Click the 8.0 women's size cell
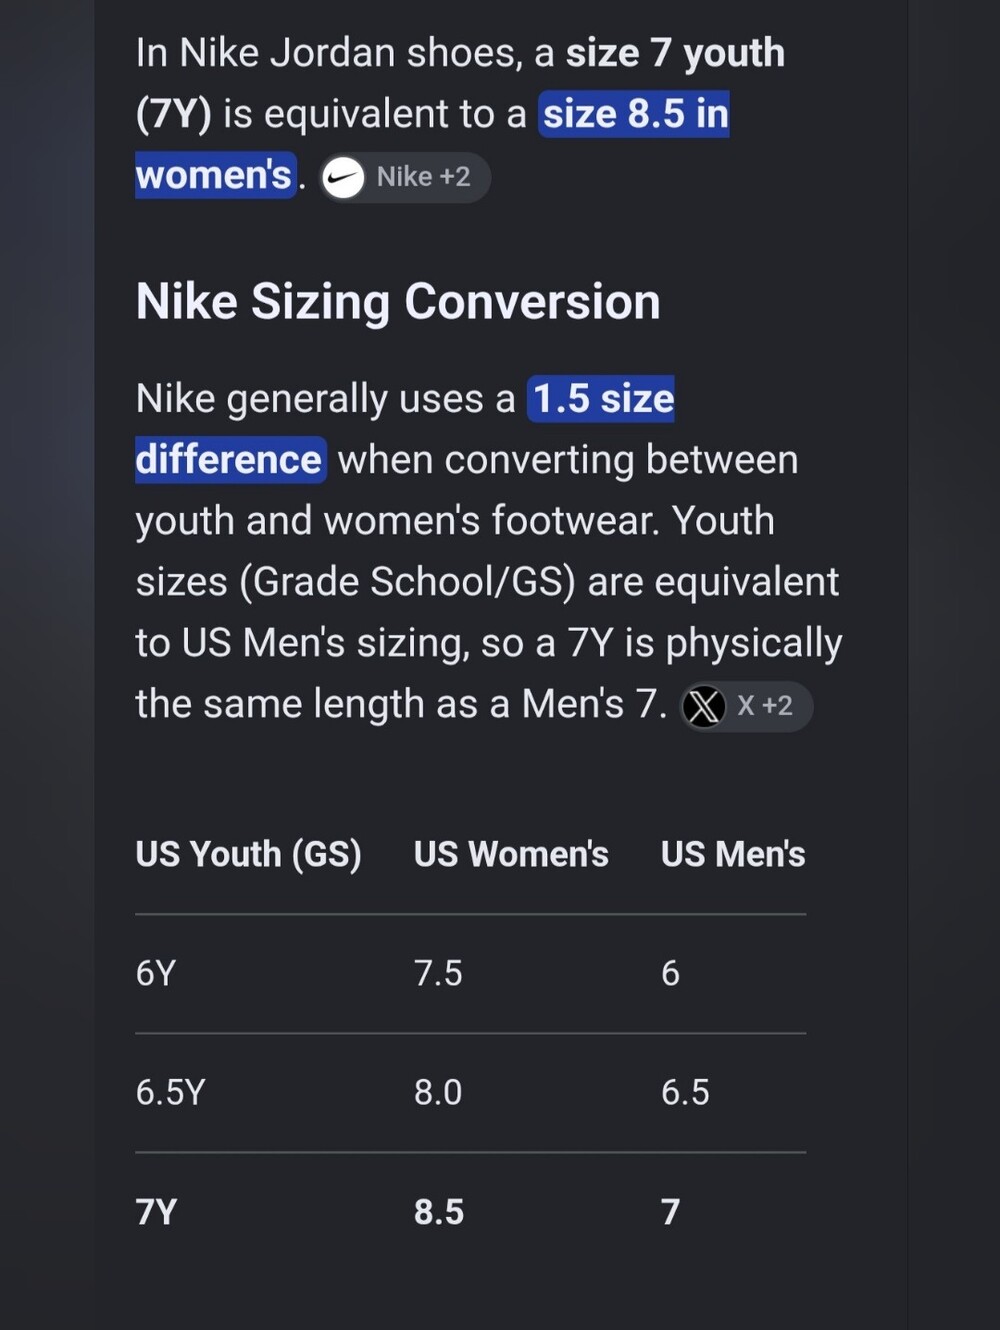Screen dimensions: 1000x1330 click(438, 1092)
